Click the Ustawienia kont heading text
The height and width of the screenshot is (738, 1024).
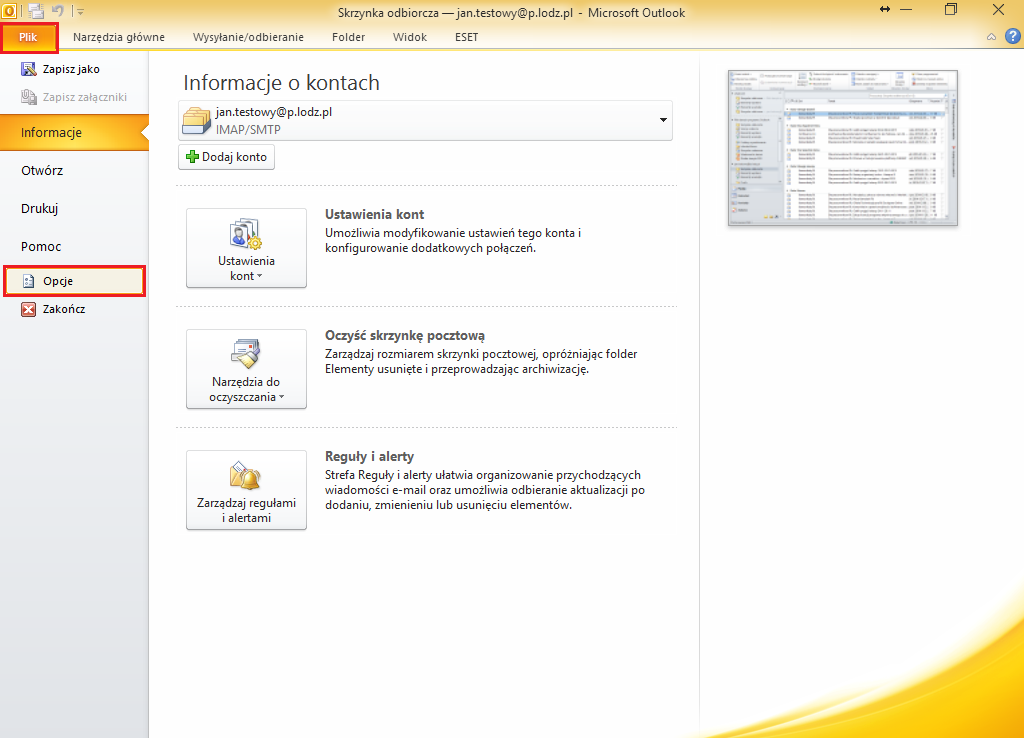click(374, 214)
